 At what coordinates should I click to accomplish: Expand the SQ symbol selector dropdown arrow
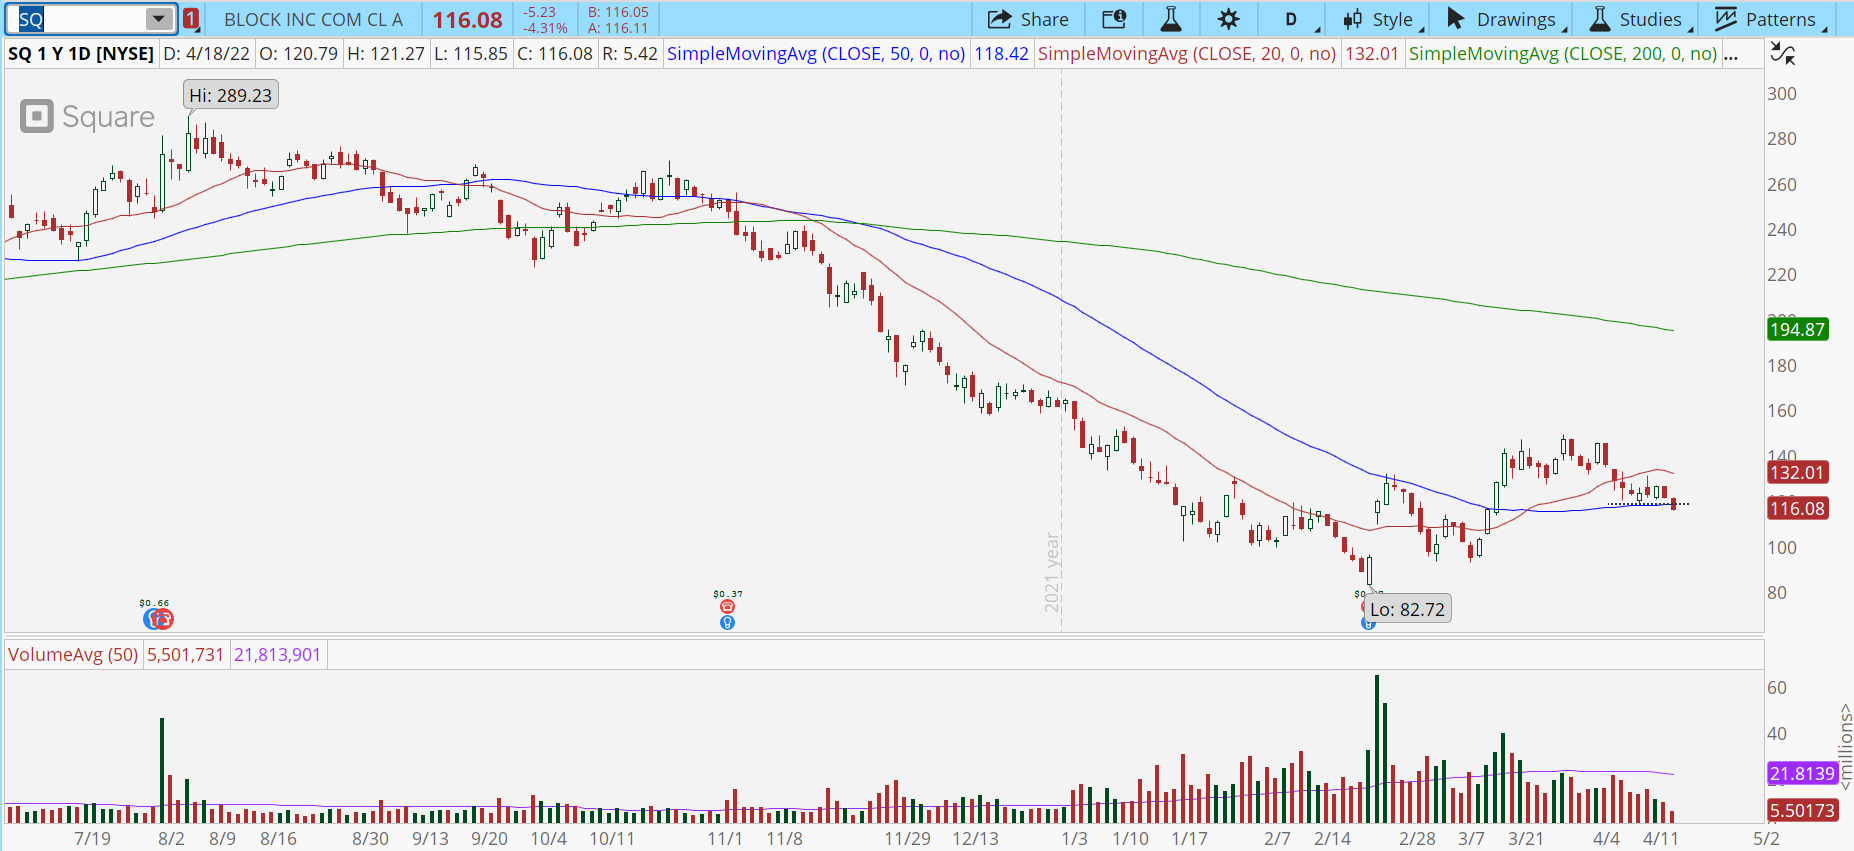coord(159,19)
